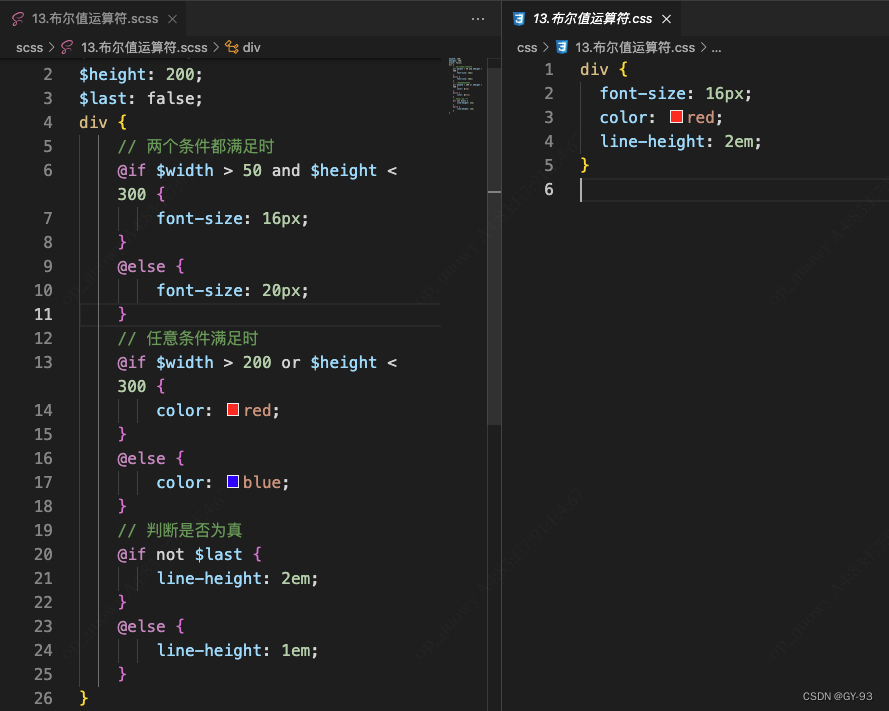Click 'line-height: 1em;' in scss editor

237,650
